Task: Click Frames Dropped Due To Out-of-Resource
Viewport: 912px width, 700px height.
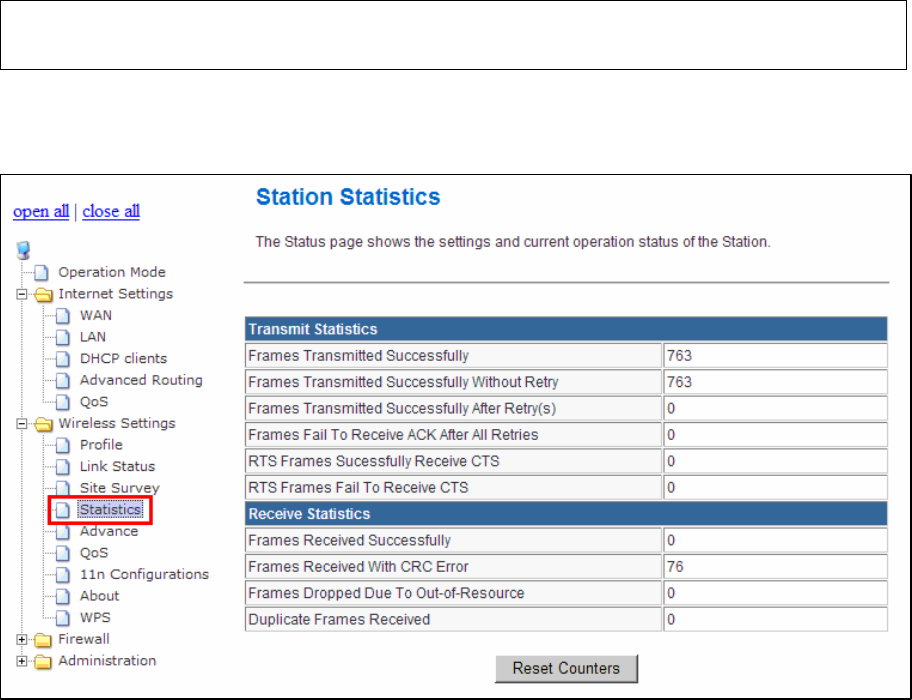Action: point(386,593)
